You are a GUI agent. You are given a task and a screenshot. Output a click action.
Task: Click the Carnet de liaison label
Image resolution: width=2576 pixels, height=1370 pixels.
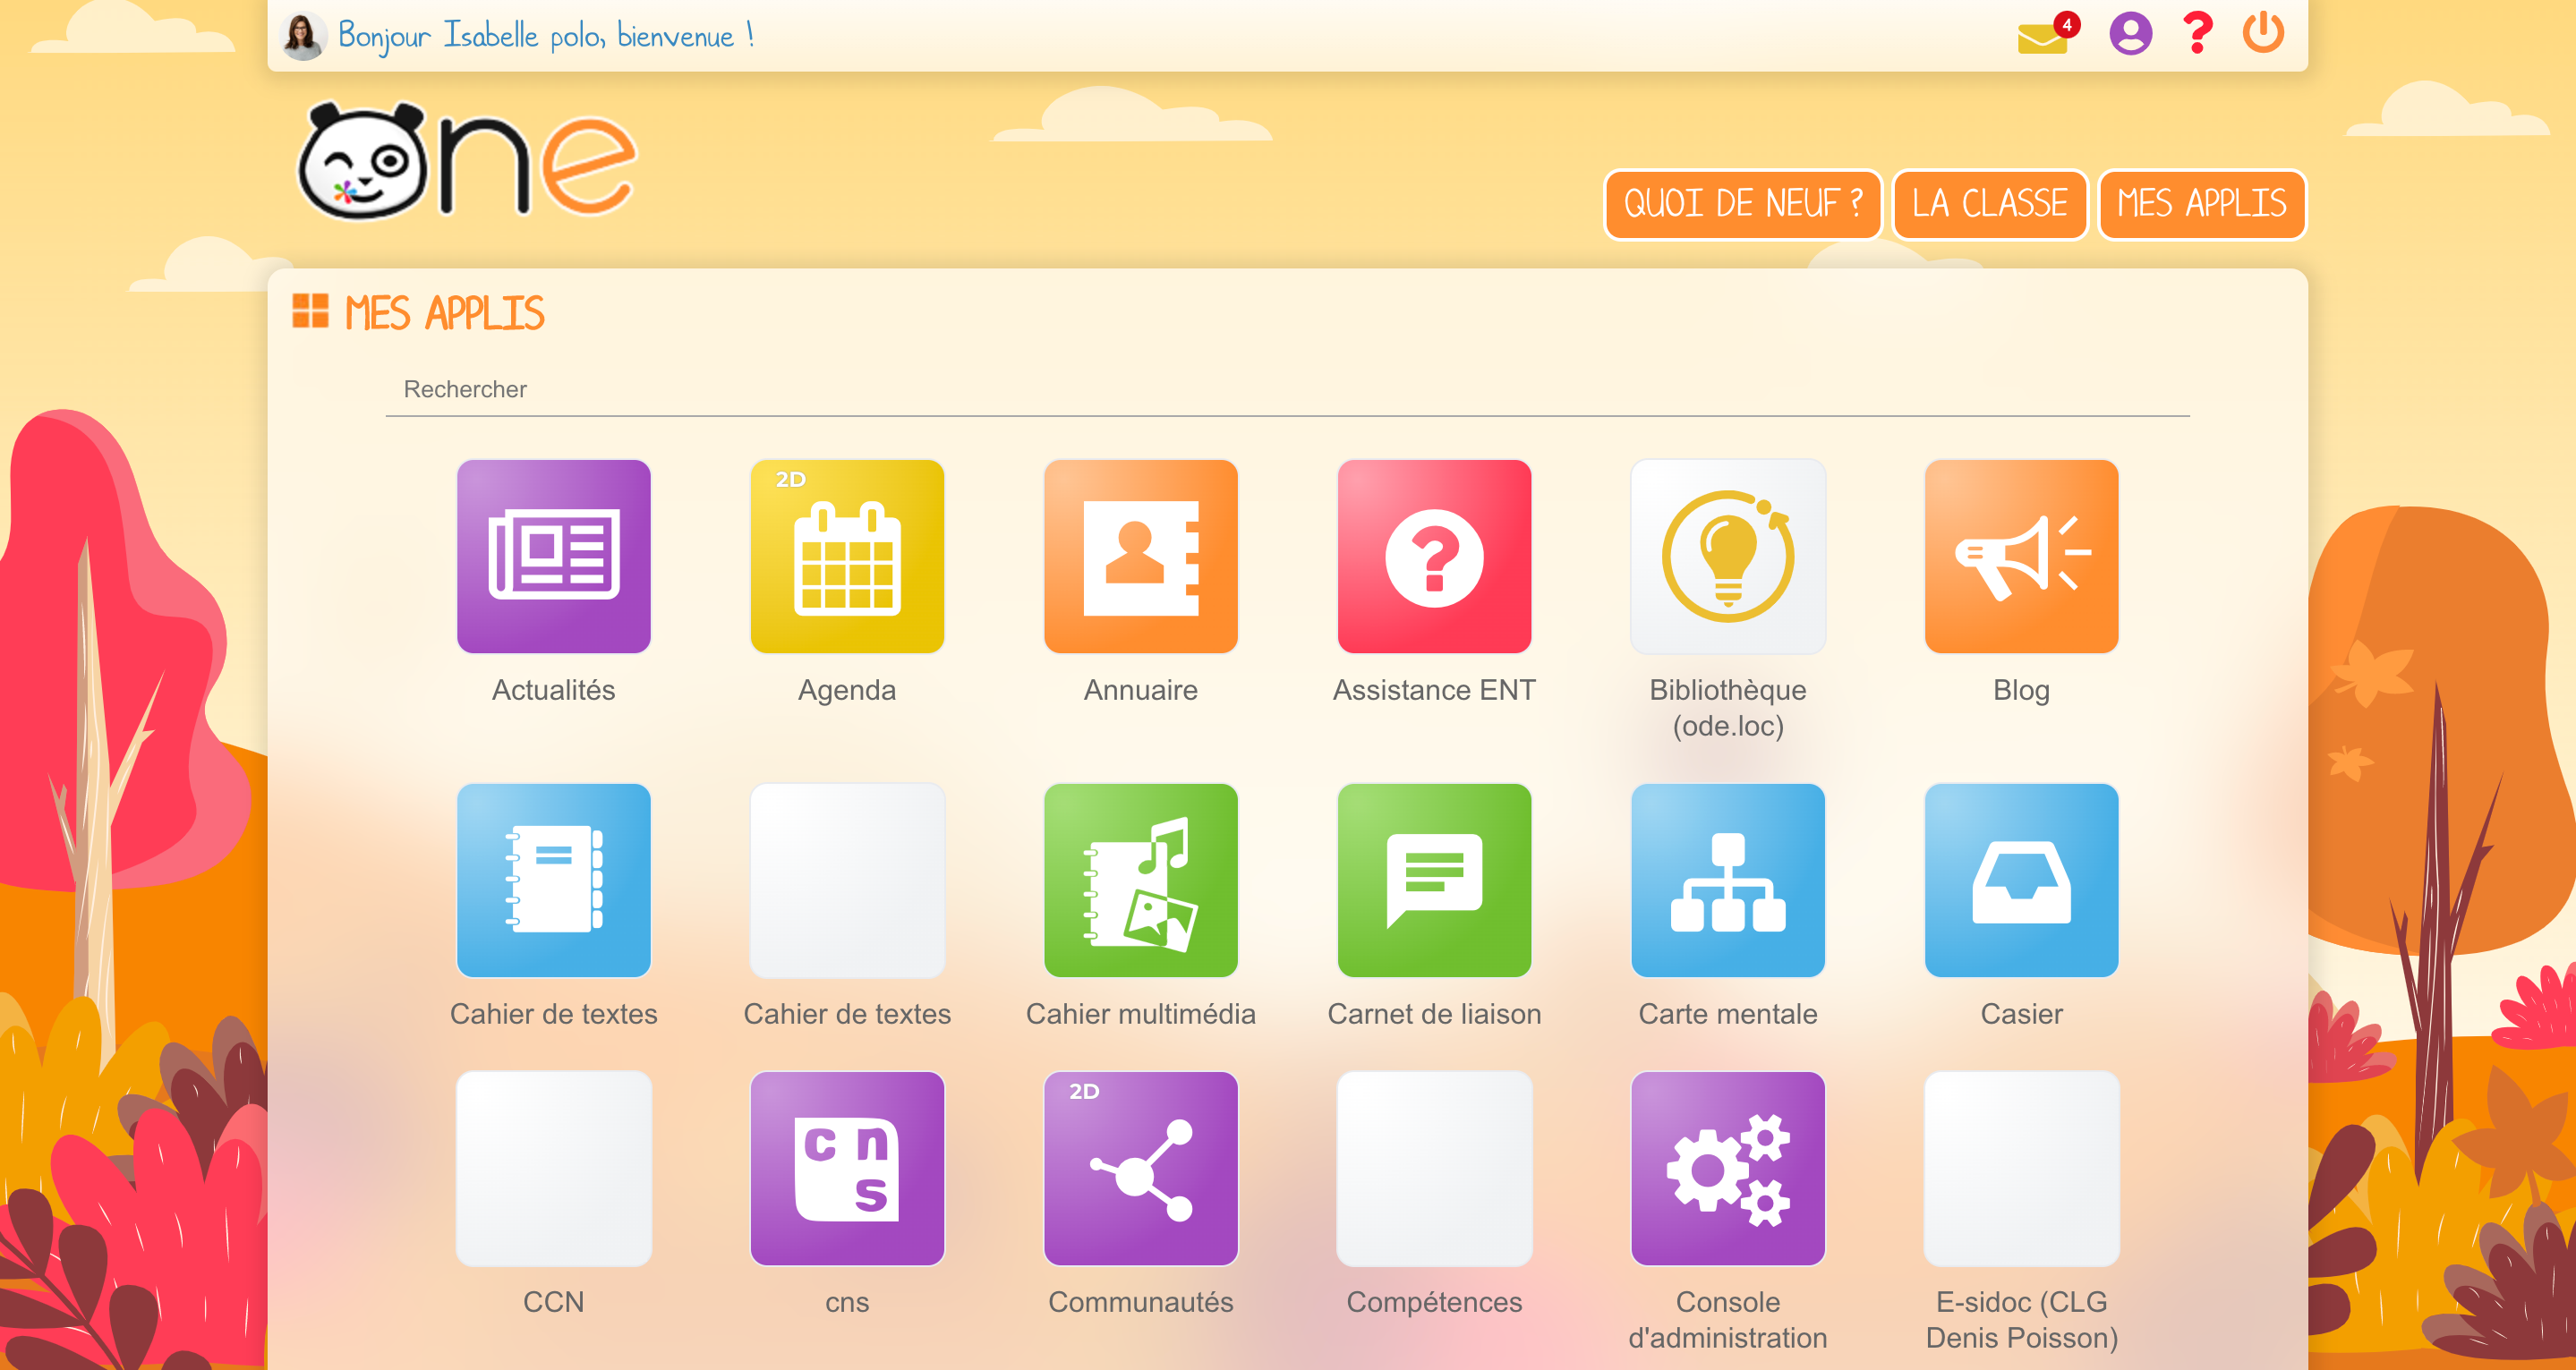1434,1014
